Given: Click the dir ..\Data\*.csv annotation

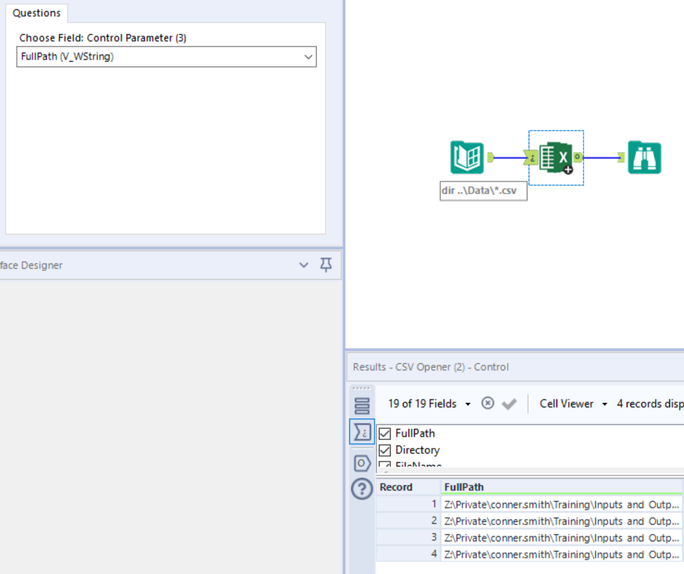Looking at the screenshot, I should click(x=483, y=191).
